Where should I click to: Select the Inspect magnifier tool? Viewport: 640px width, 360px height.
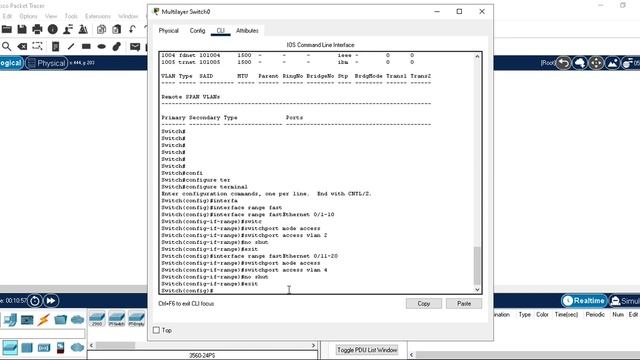click(x=7, y=47)
